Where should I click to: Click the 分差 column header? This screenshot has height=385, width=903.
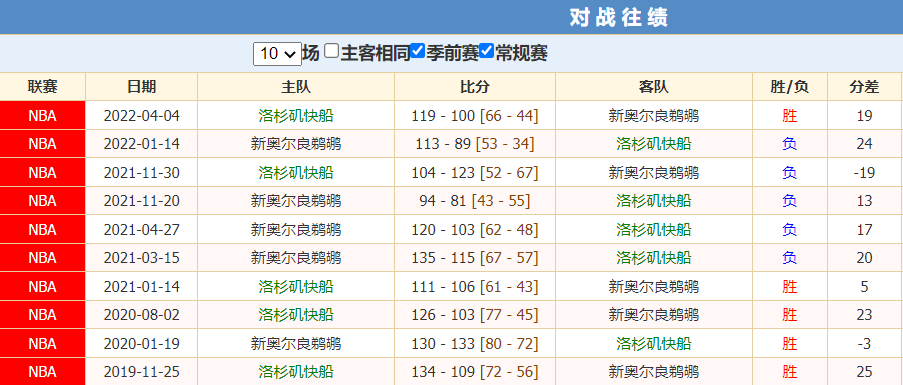(x=864, y=87)
